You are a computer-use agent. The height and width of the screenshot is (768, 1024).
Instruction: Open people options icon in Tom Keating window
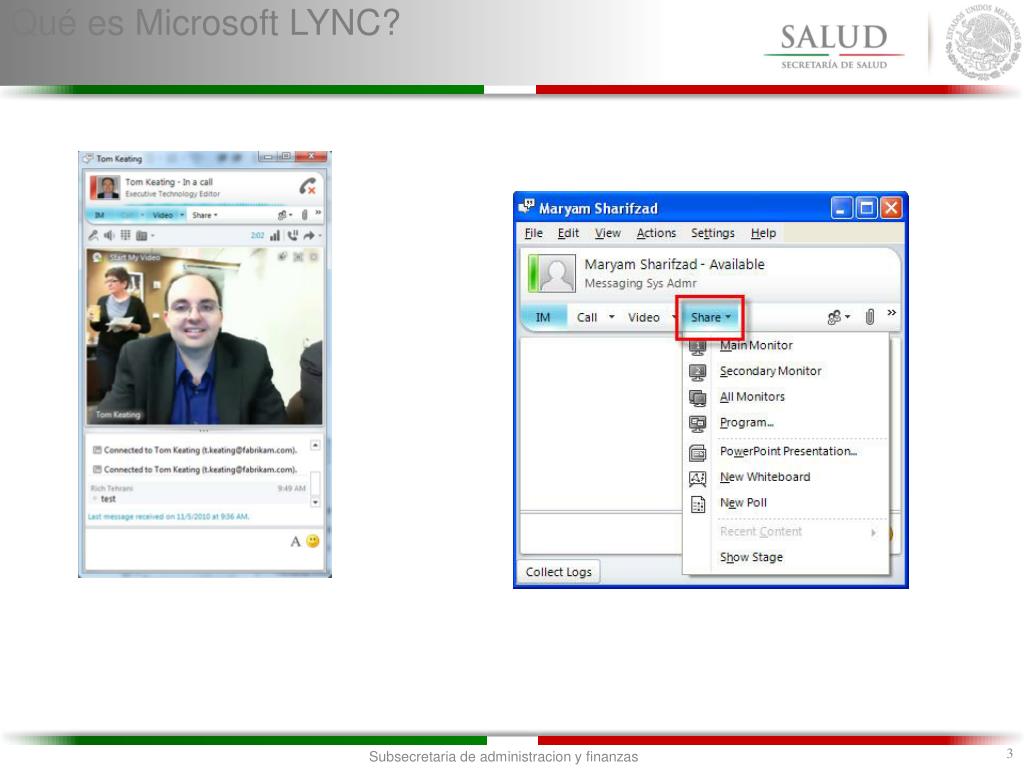[x=285, y=215]
